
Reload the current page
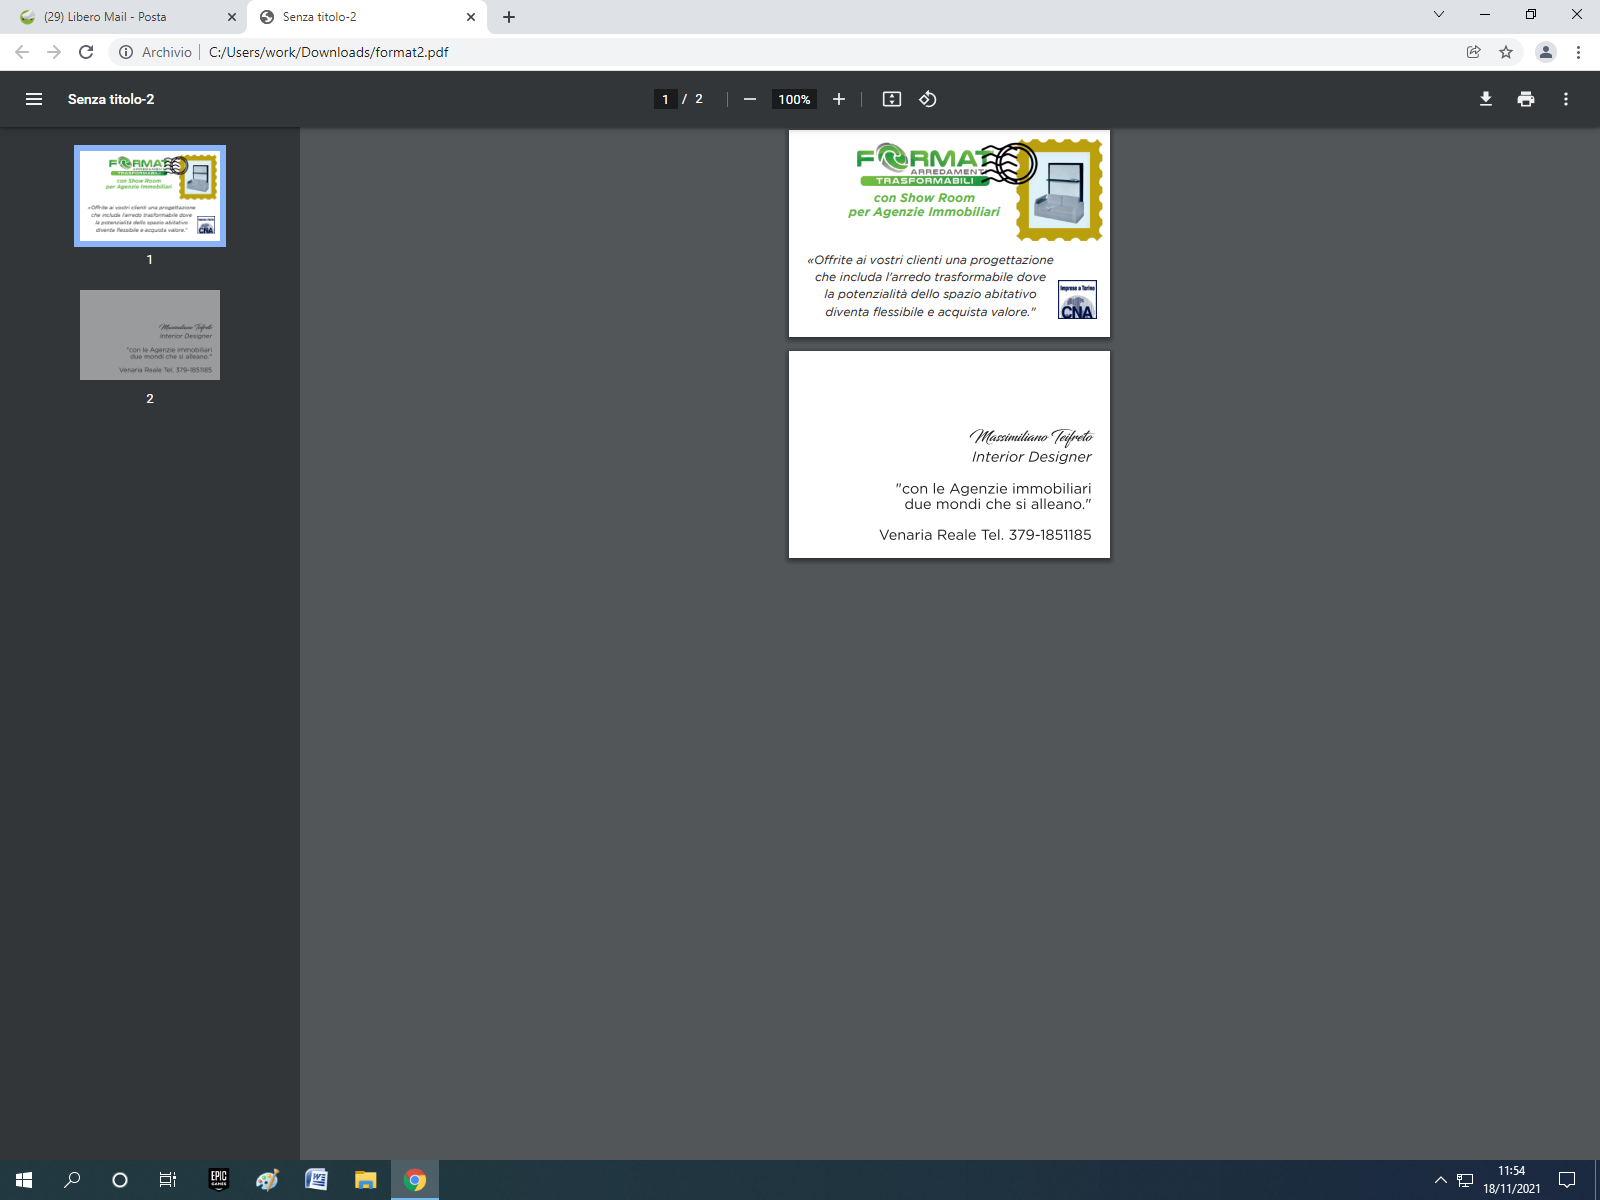86,52
